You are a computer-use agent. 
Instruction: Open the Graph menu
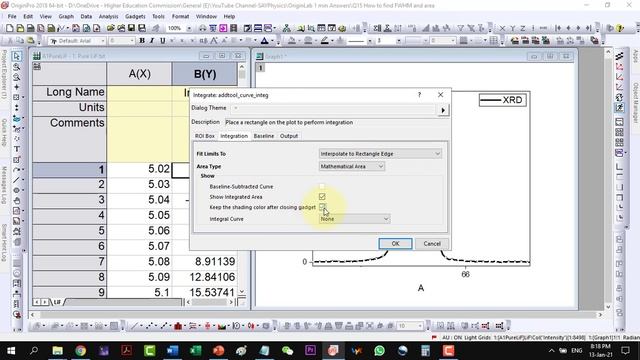point(66,16)
